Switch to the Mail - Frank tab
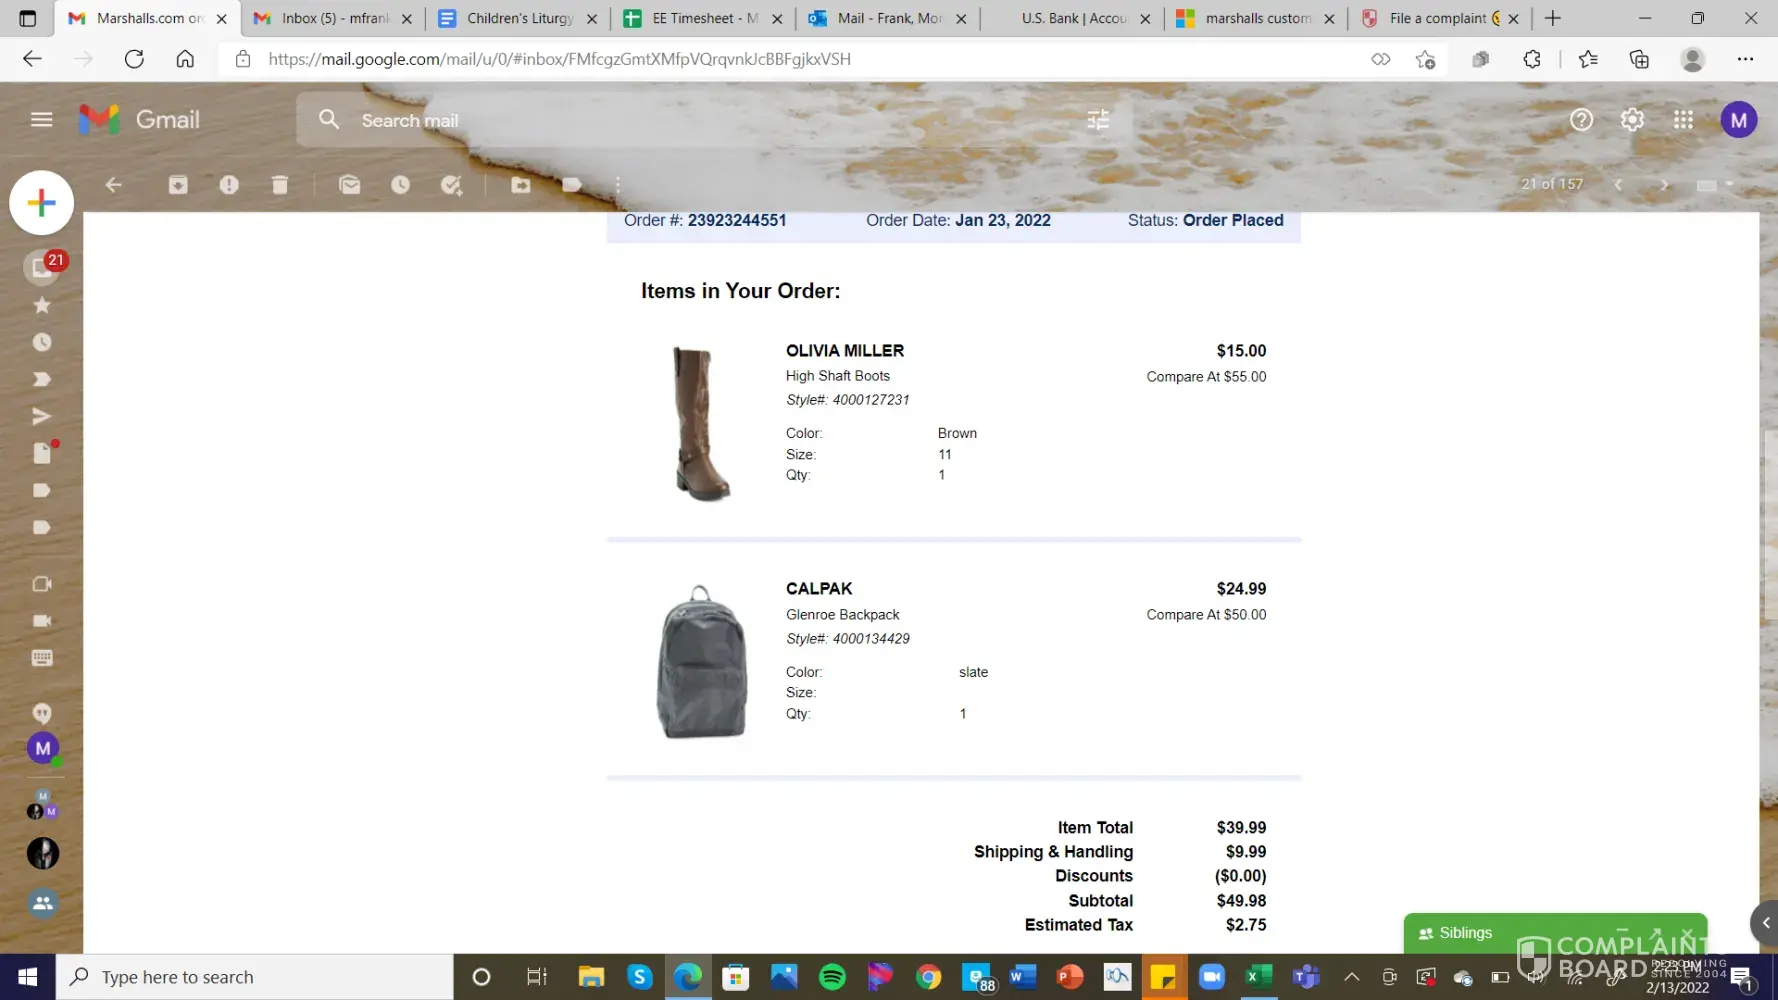 click(888, 18)
